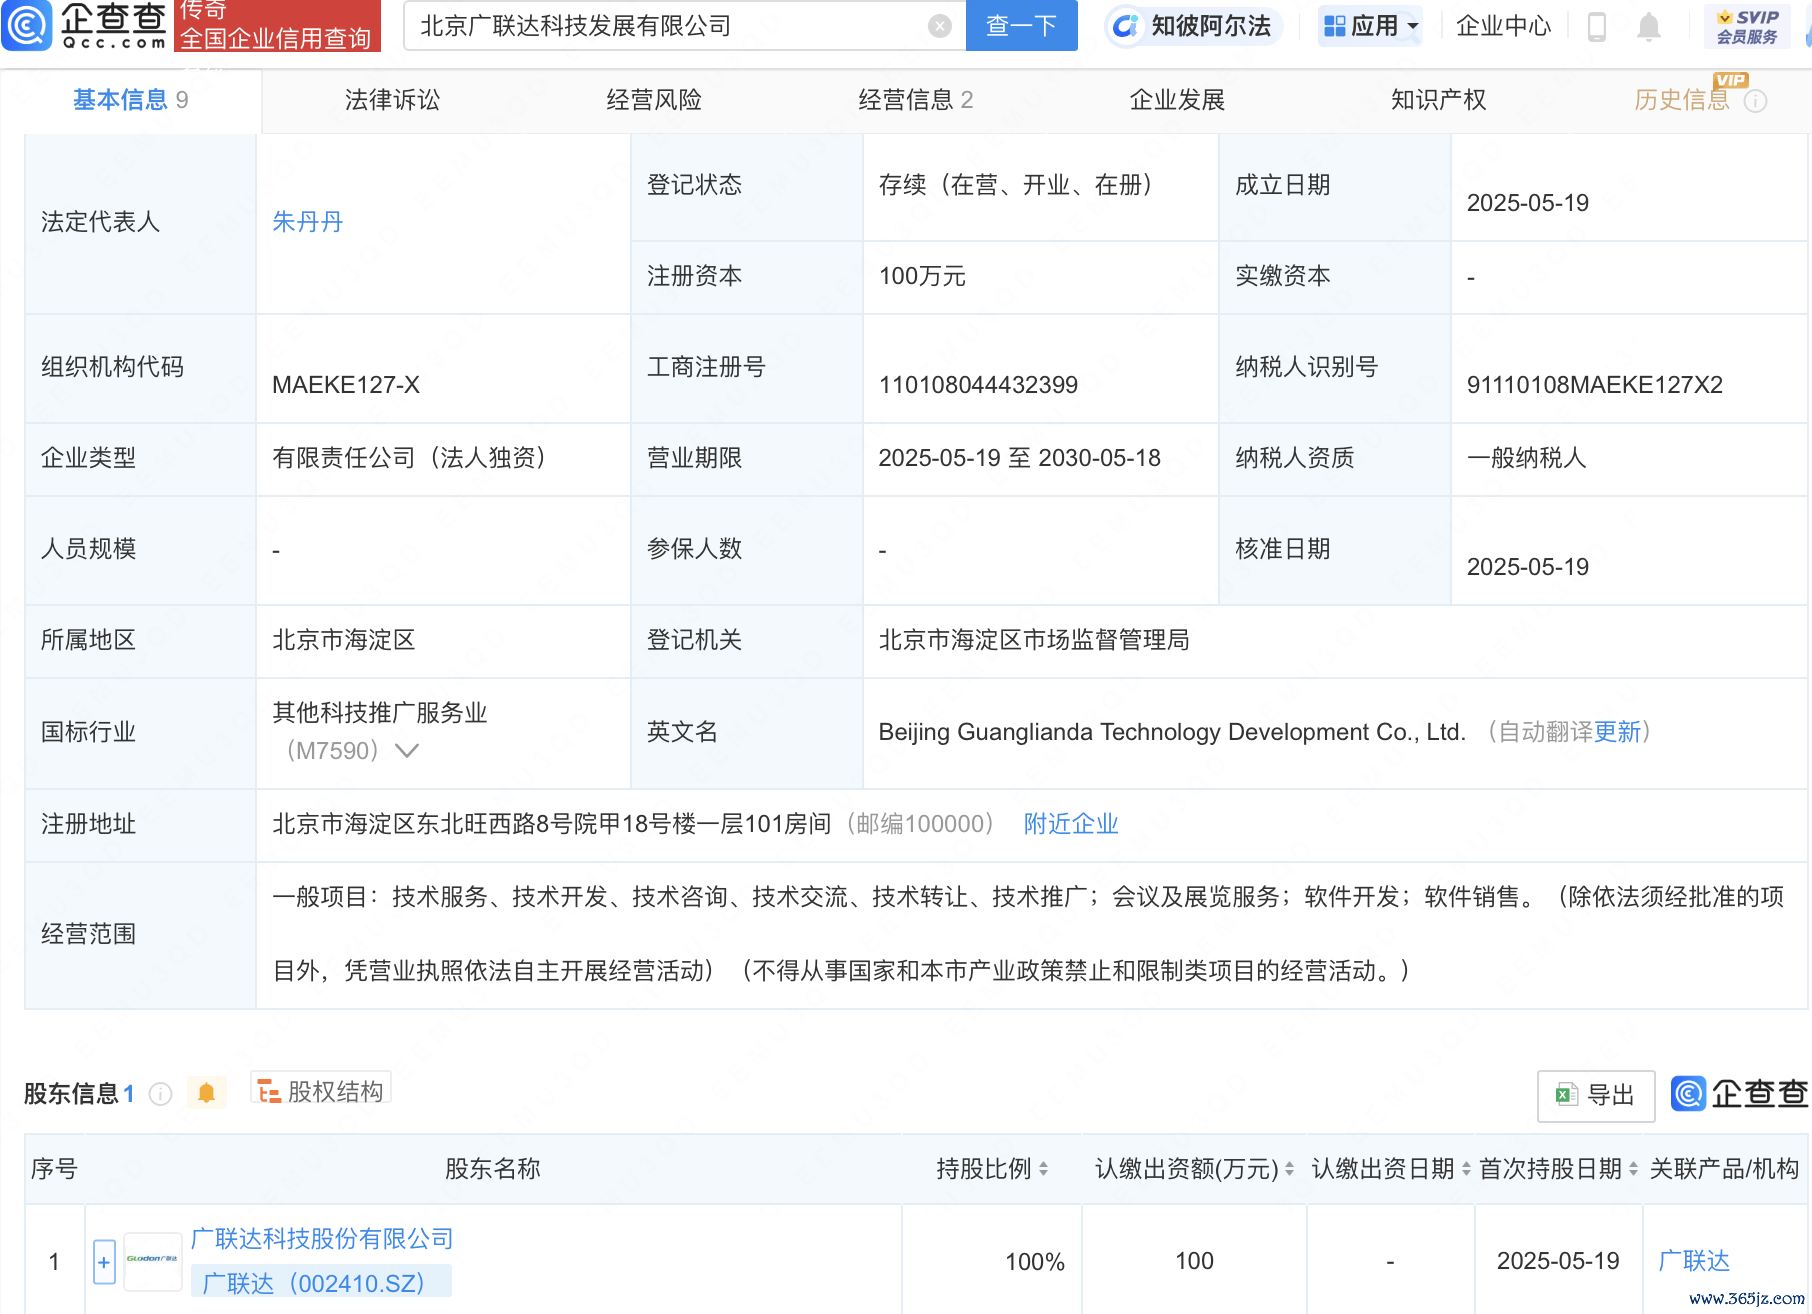Open the SVIP member service badge
Image resolution: width=1812 pixels, height=1314 pixels.
pyautogui.click(x=1748, y=27)
